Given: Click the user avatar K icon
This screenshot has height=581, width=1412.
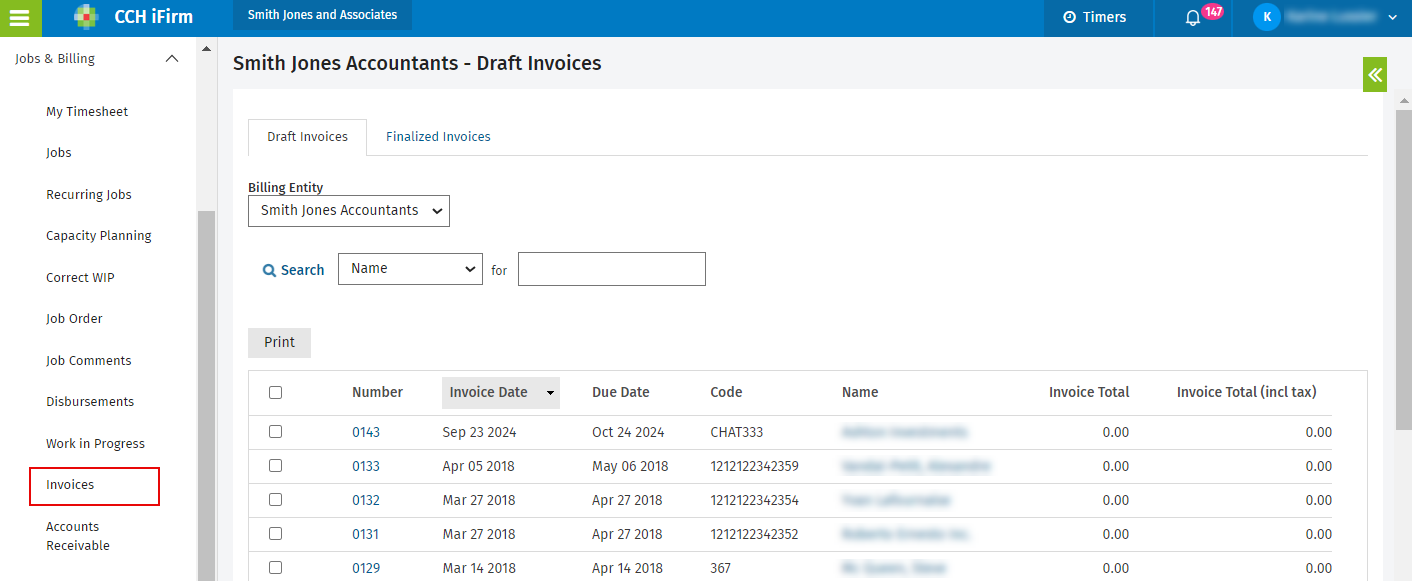Looking at the screenshot, I should coord(1266,17).
